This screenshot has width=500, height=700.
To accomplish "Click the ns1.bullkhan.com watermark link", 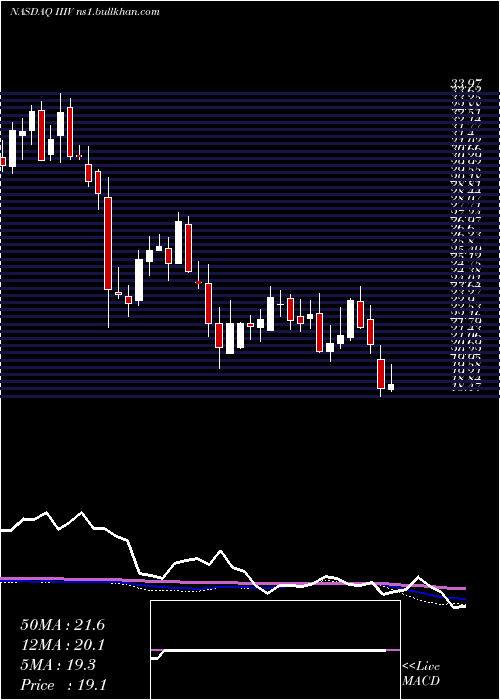I will pyautogui.click(x=129, y=12).
